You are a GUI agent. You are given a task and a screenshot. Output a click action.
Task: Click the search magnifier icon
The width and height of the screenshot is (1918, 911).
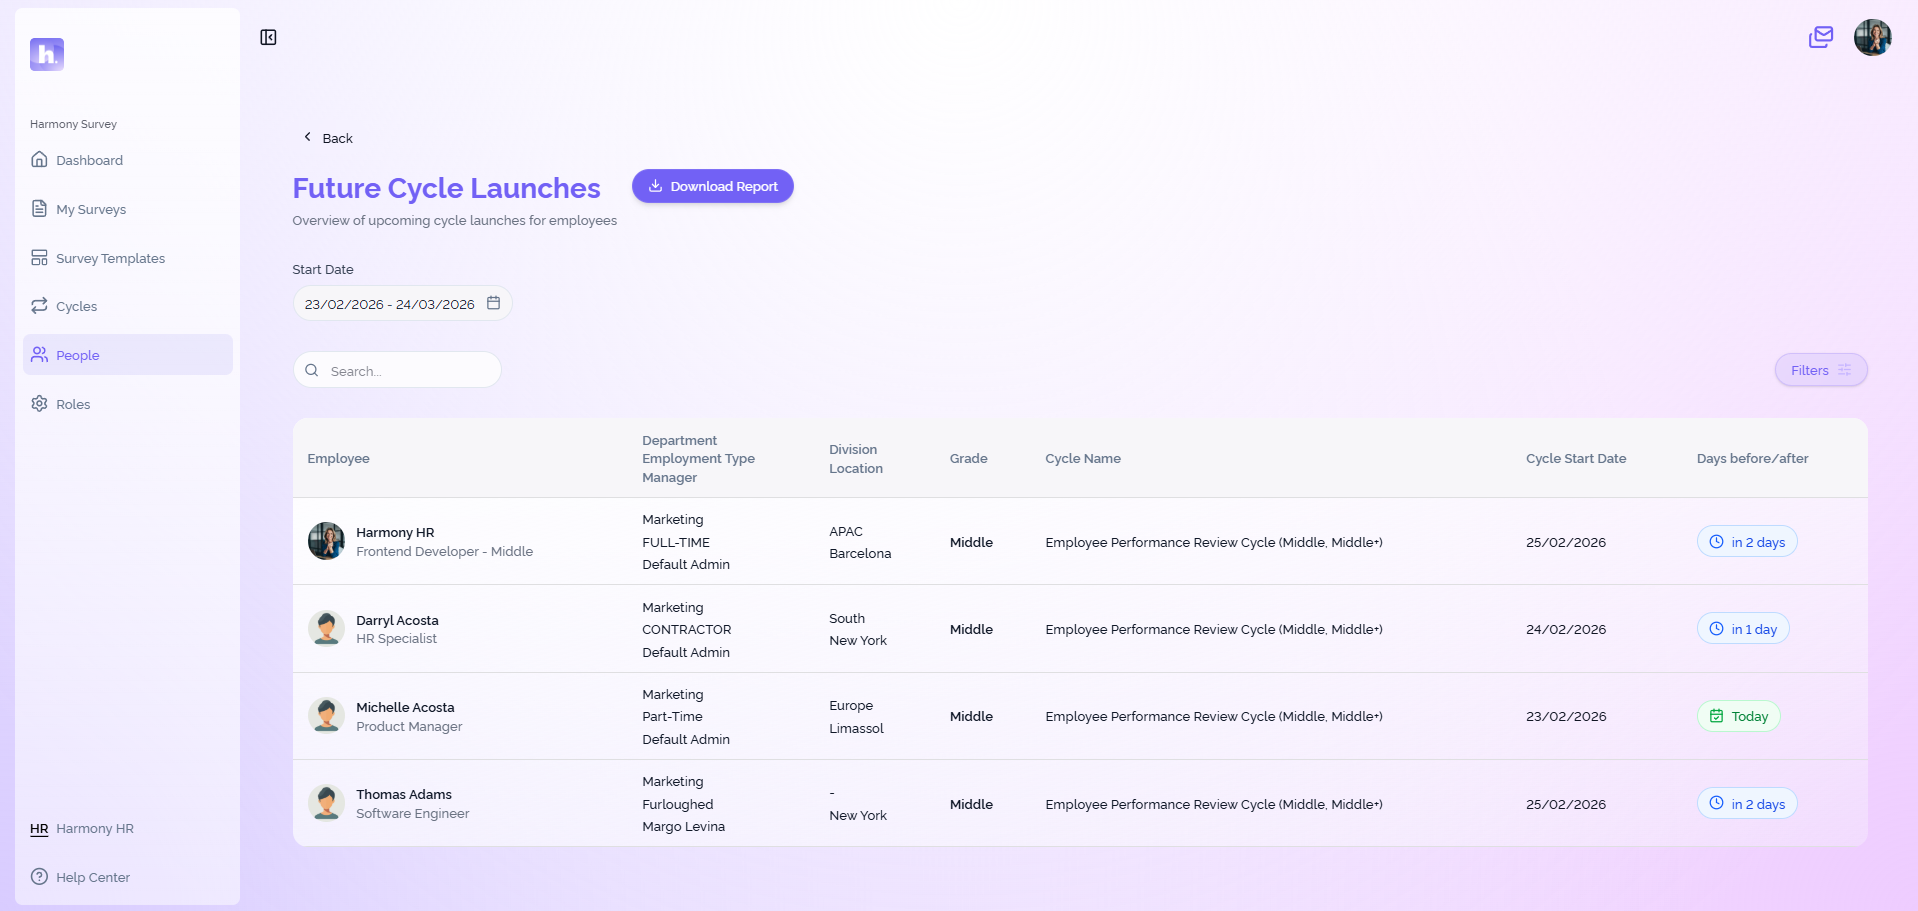[312, 369]
